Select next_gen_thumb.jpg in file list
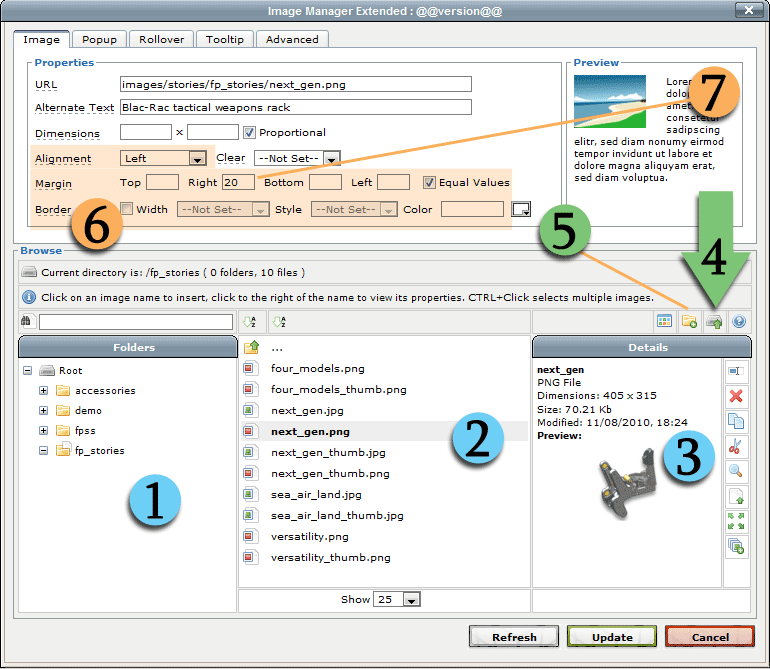This screenshot has height=669, width=770. tap(328, 452)
